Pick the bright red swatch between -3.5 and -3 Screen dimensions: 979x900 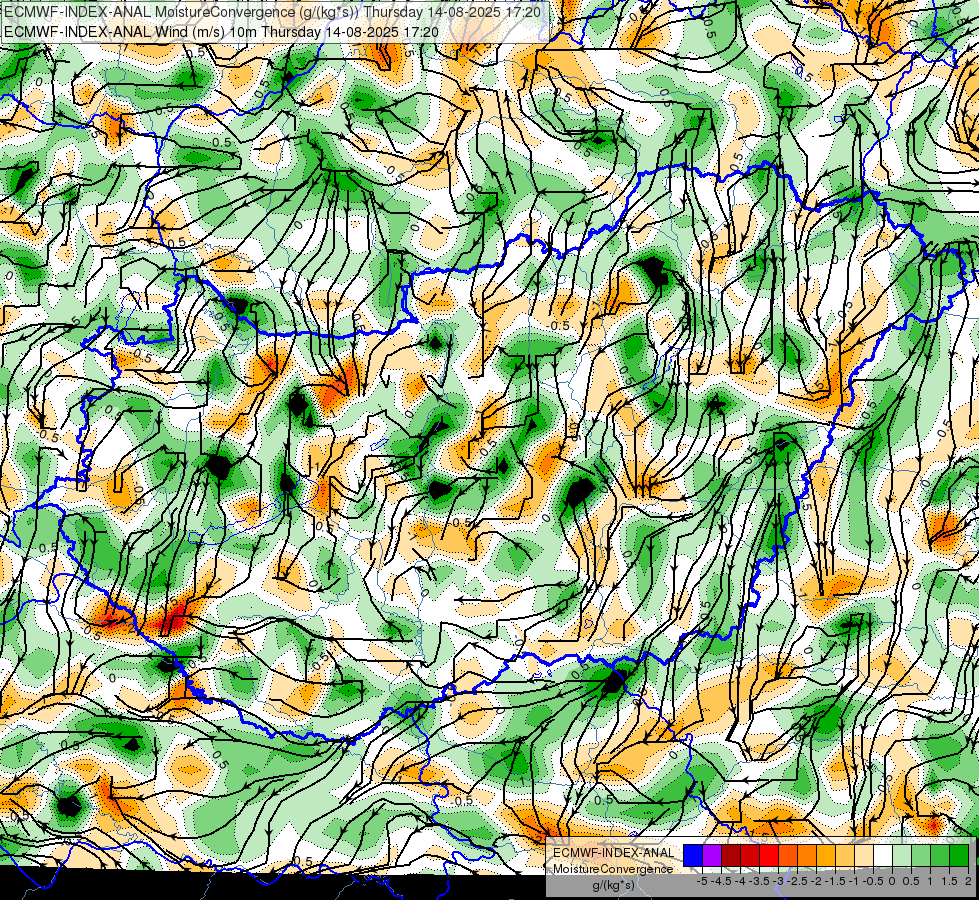(769, 855)
